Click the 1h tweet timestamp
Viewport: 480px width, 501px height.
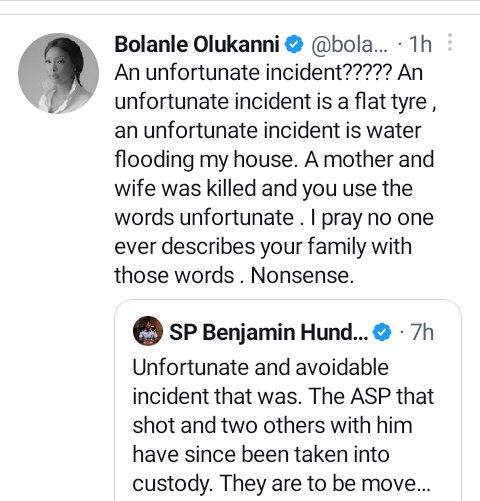(420, 44)
